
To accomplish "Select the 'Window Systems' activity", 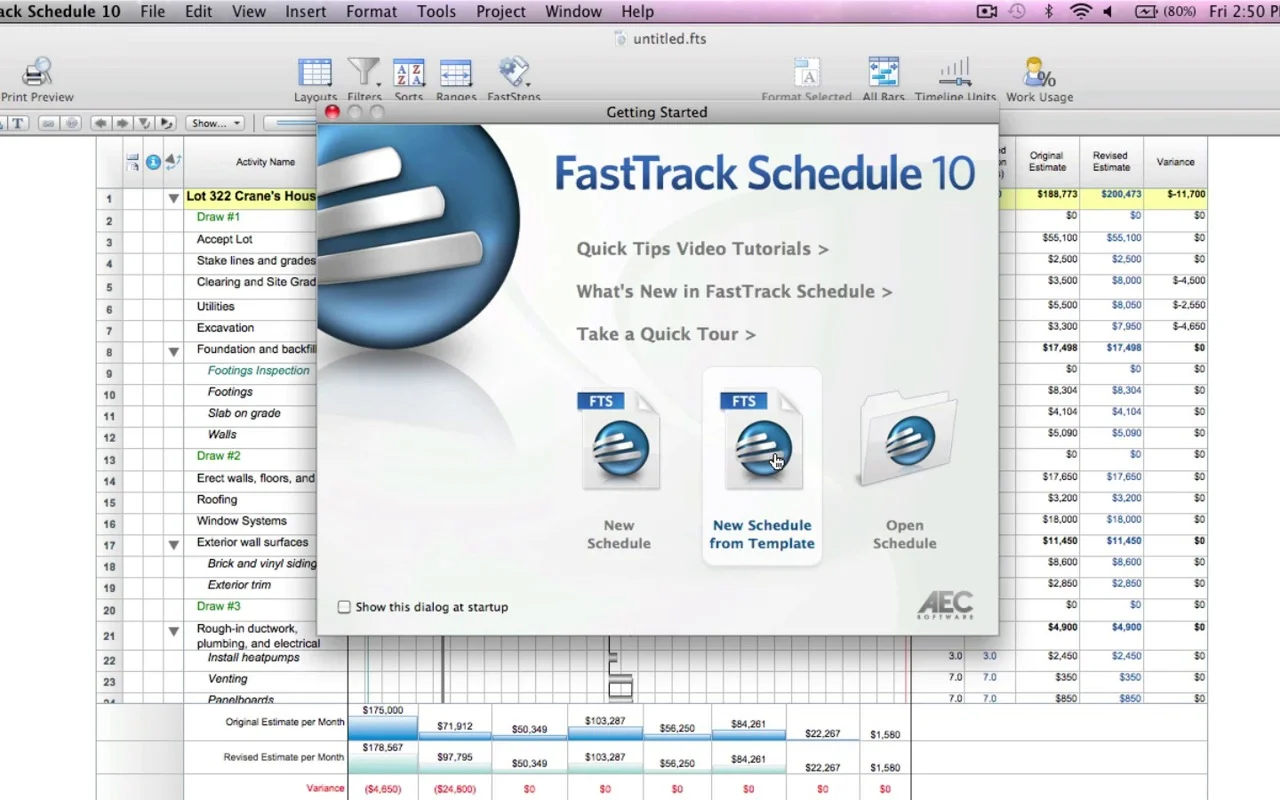I will pyautogui.click(x=242, y=521).
